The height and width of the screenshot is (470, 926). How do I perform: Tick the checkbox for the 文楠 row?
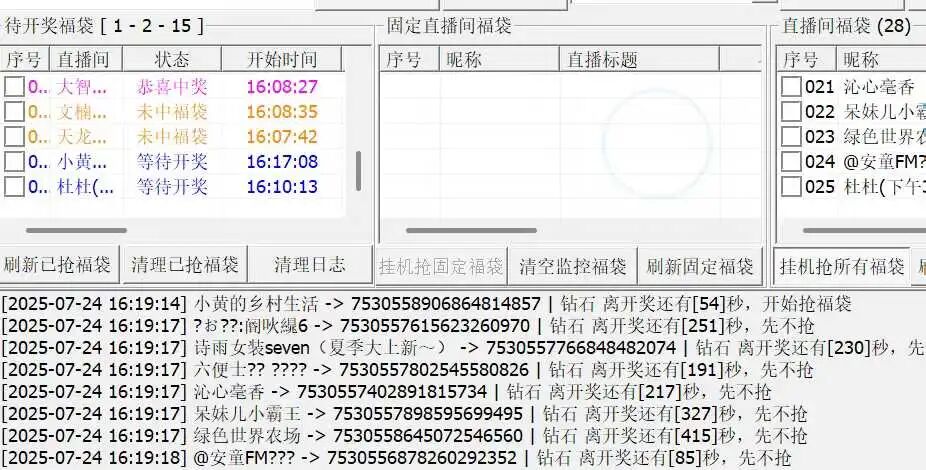[14, 112]
